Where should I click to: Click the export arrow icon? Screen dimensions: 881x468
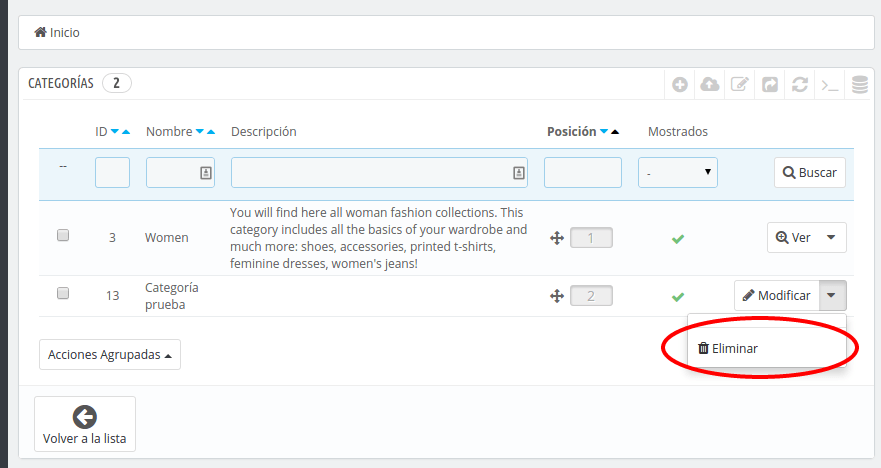coord(770,85)
